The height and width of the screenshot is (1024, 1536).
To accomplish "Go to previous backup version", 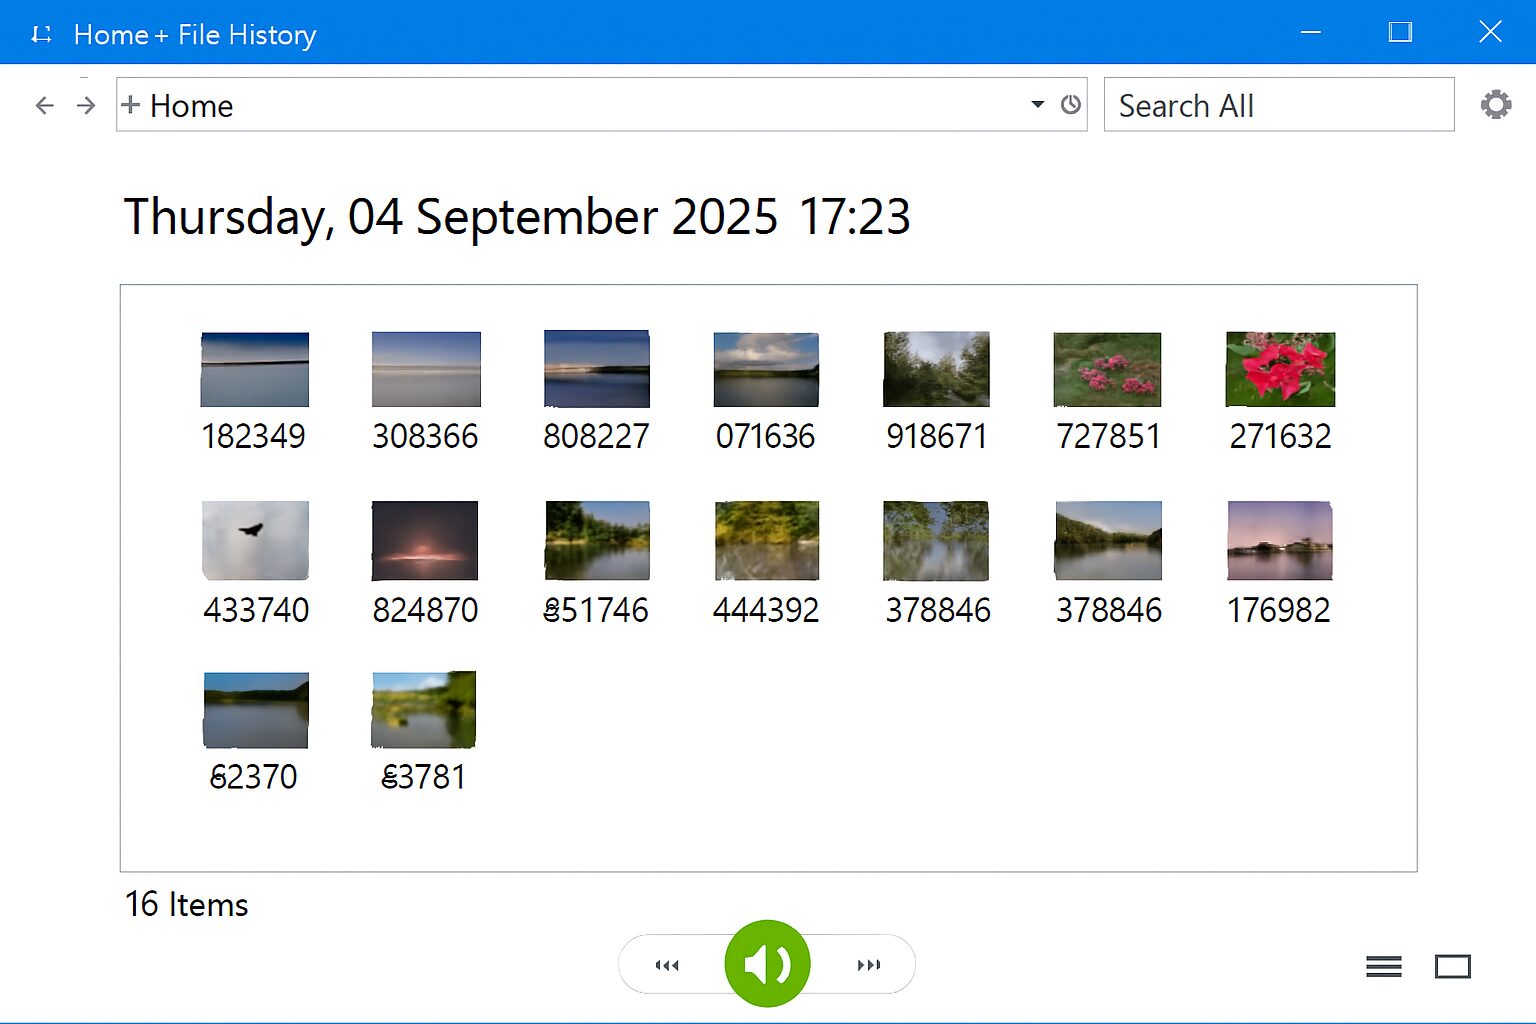I will coord(667,965).
